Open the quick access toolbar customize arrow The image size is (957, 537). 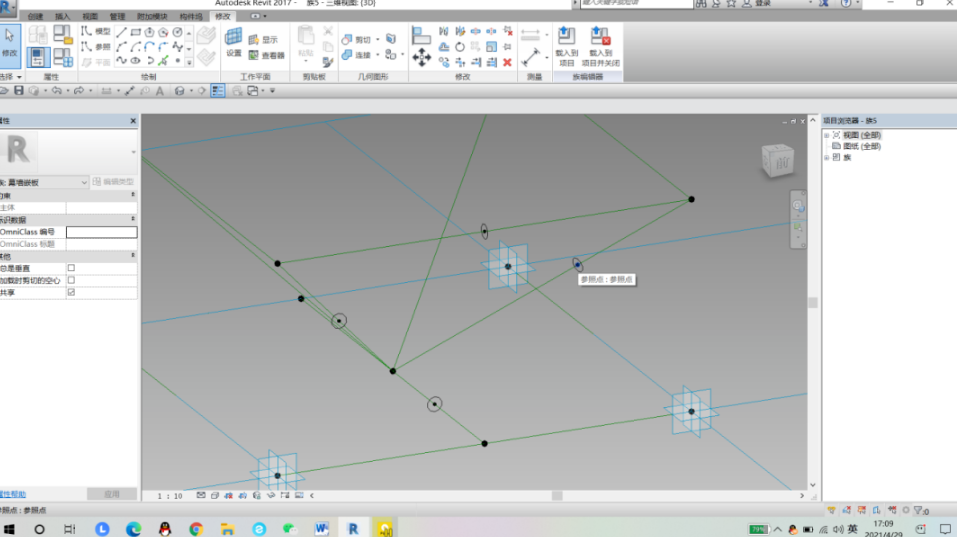(x=273, y=91)
